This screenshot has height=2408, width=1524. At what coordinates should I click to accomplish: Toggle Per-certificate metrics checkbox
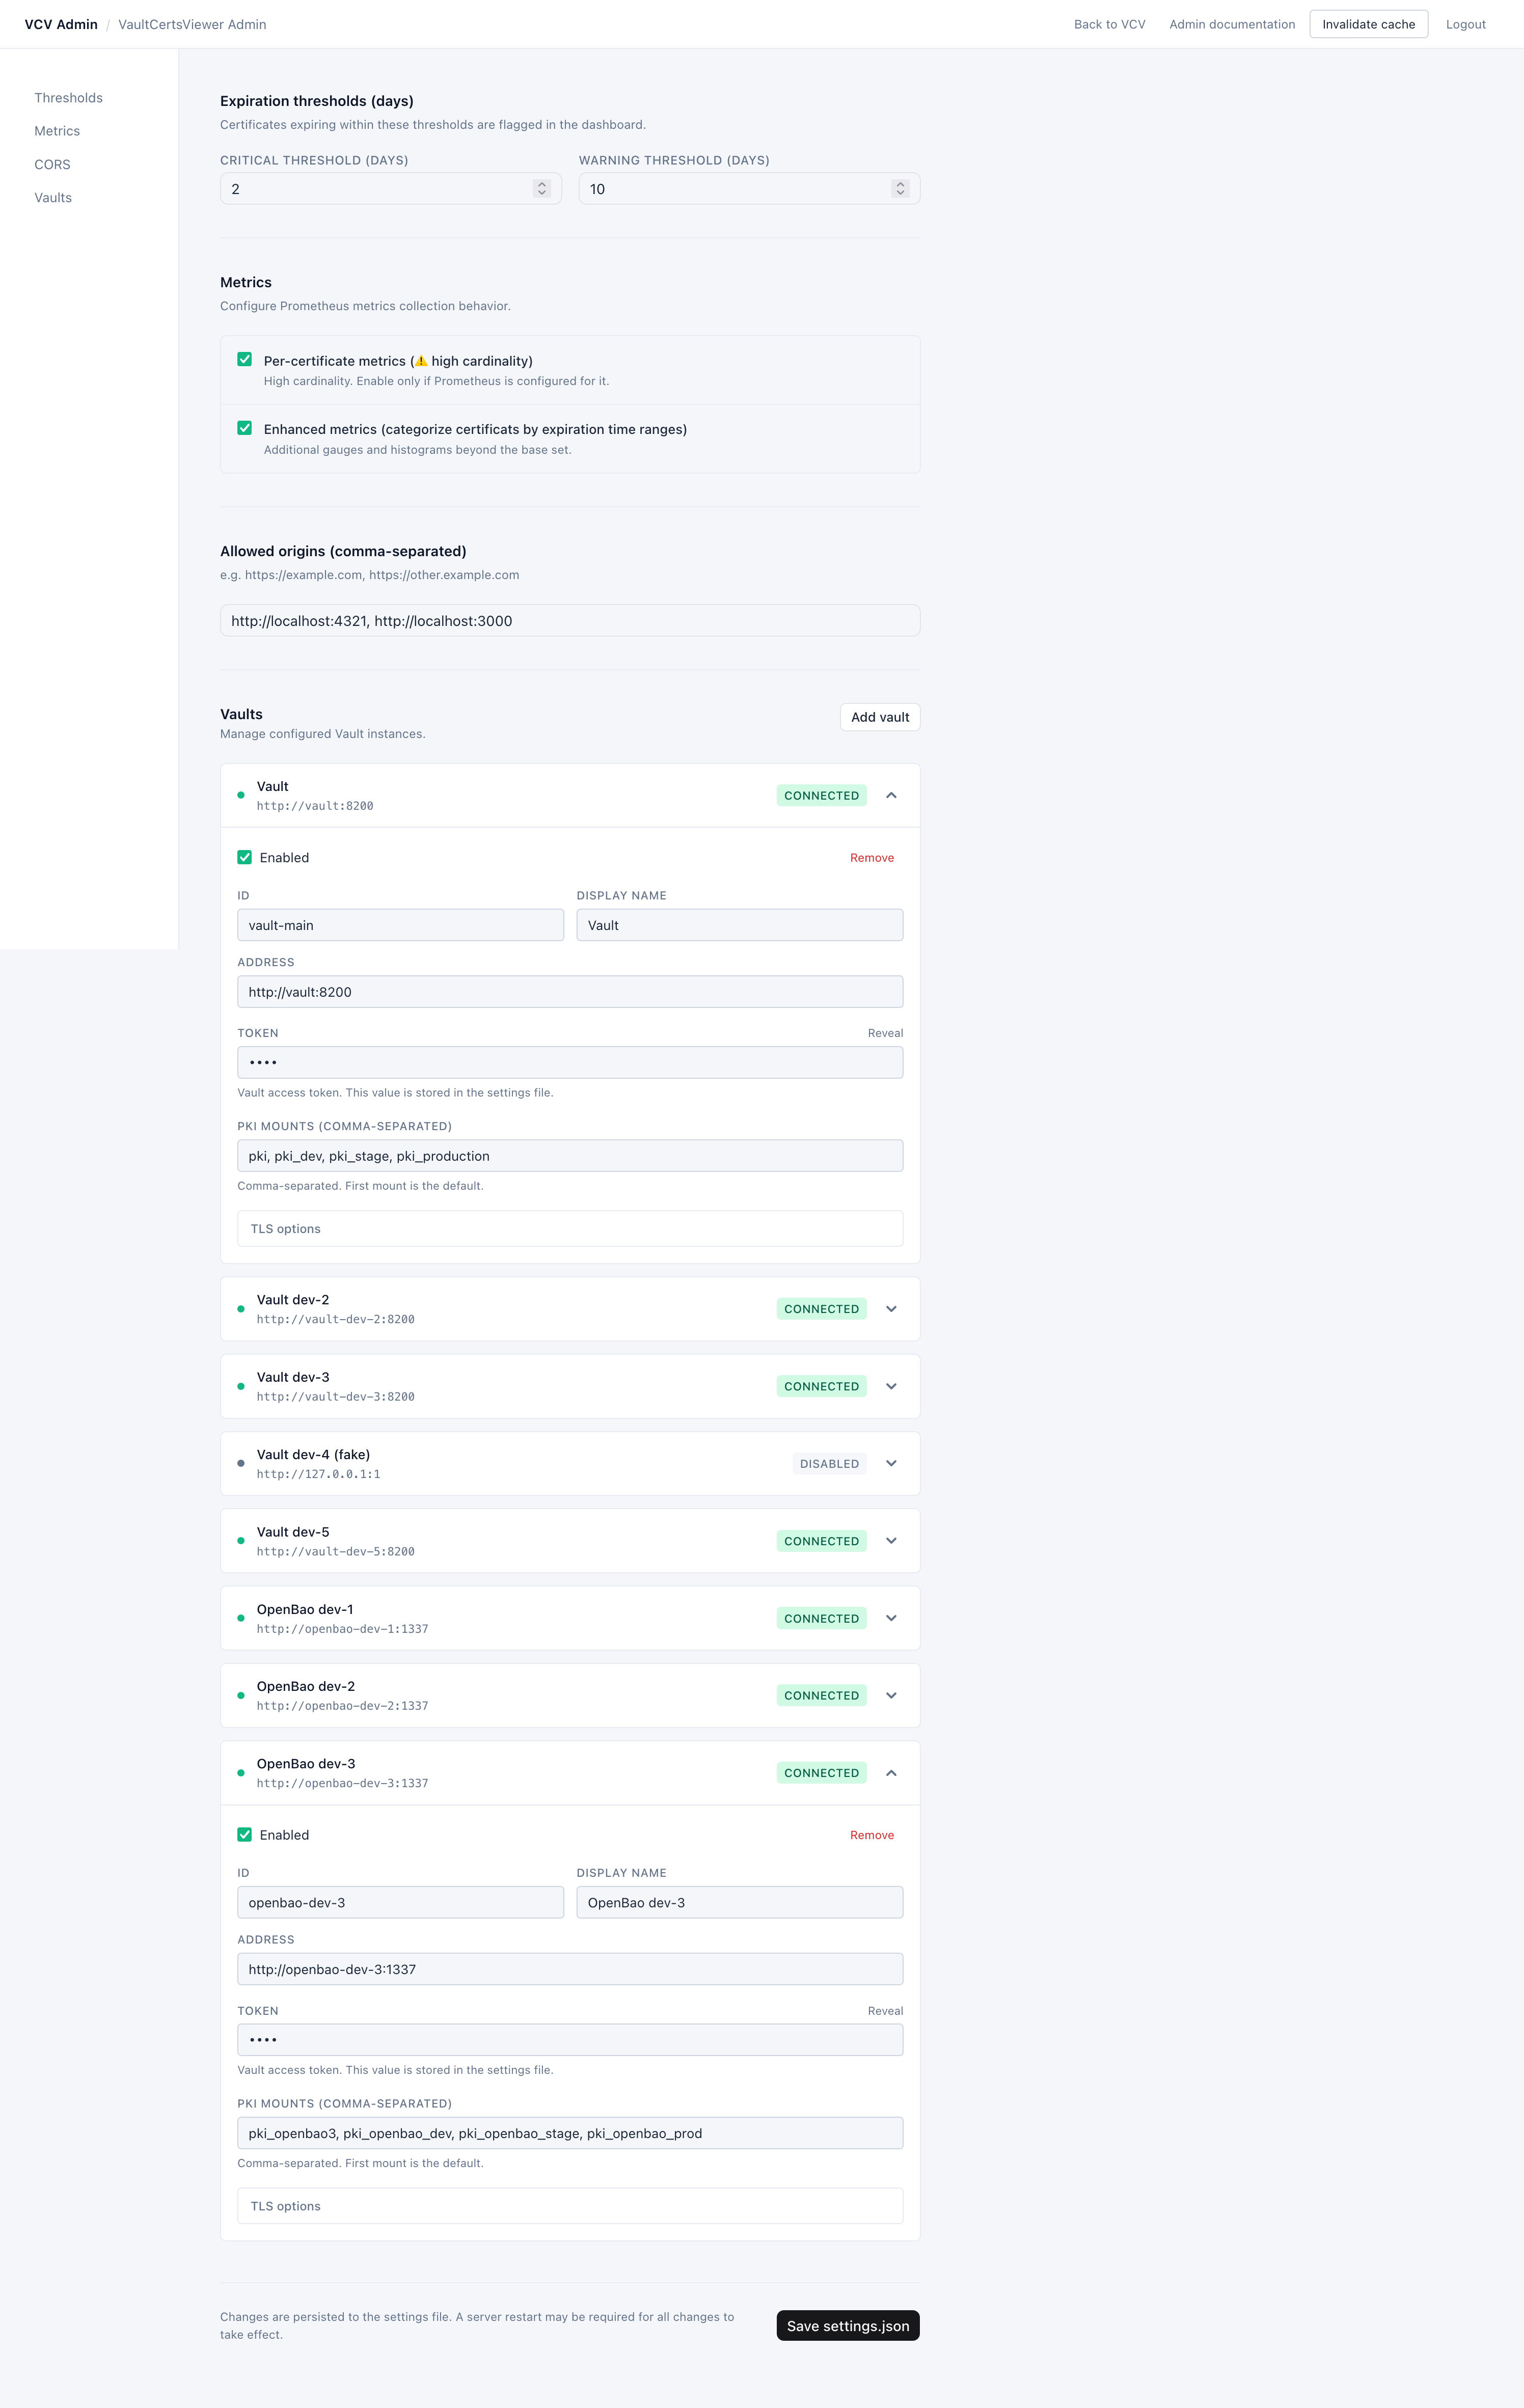click(244, 359)
